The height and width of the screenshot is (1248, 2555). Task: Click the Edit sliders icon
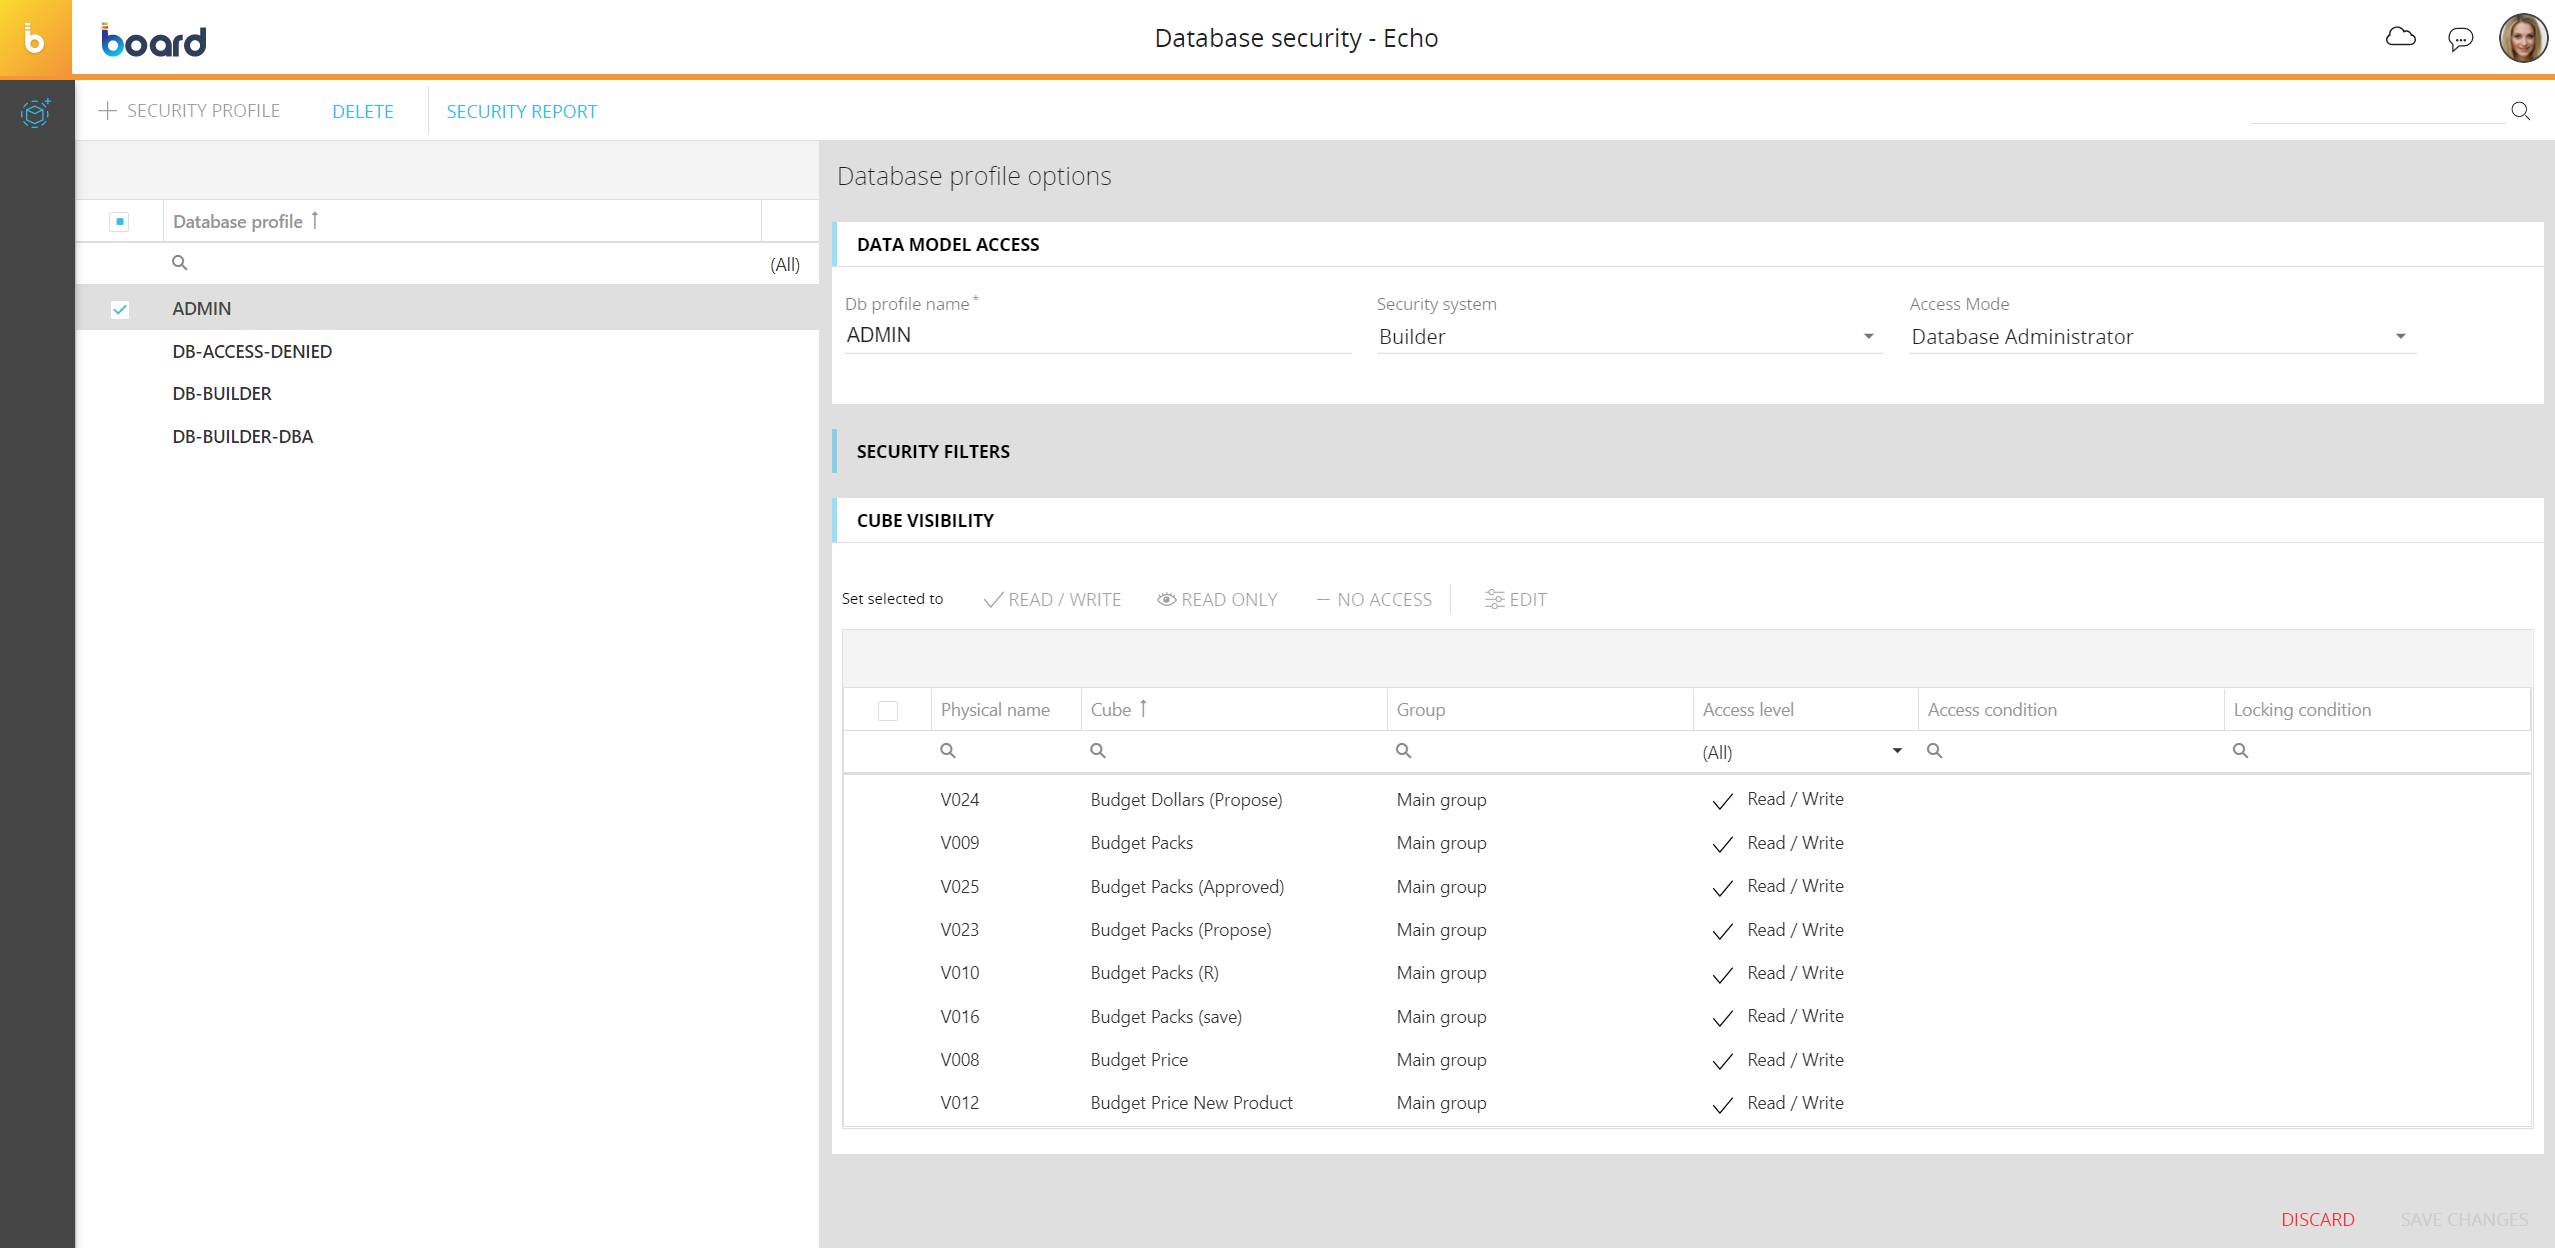pos(1494,599)
